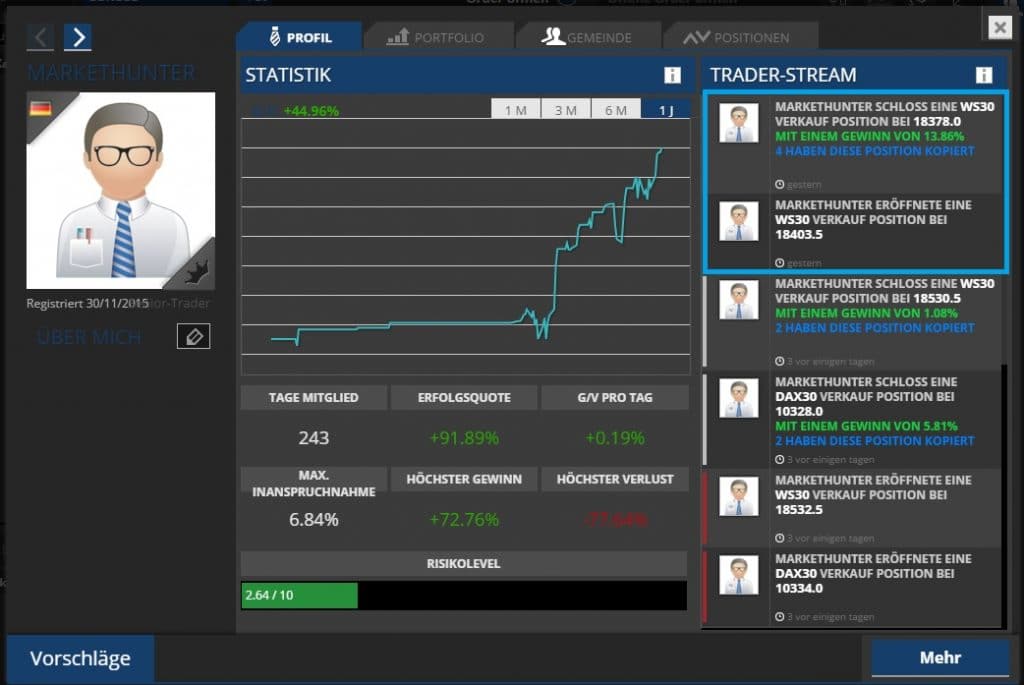Close the trader profile dialog
The height and width of the screenshot is (685, 1024).
tap(999, 27)
